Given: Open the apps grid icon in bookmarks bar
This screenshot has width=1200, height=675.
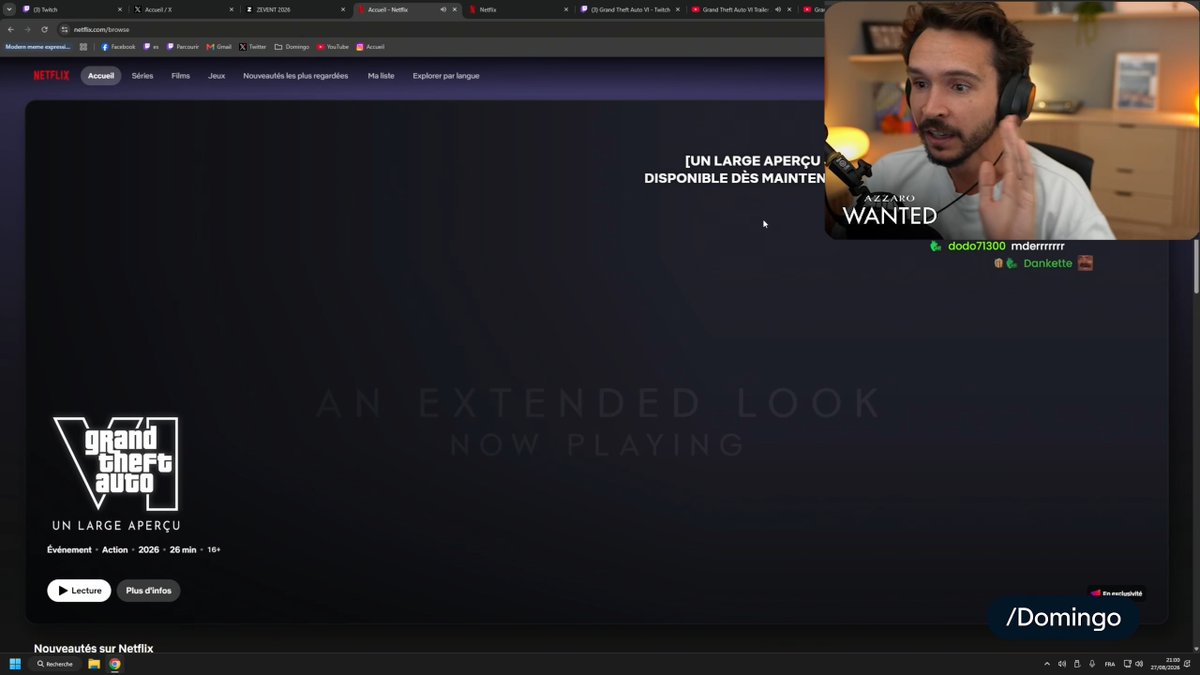Looking at the screenshot, I should (x=84, y=47).
